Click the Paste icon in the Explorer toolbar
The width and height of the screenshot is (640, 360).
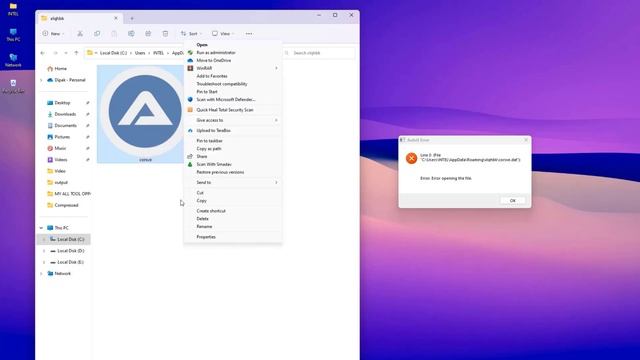click(114, 33)
